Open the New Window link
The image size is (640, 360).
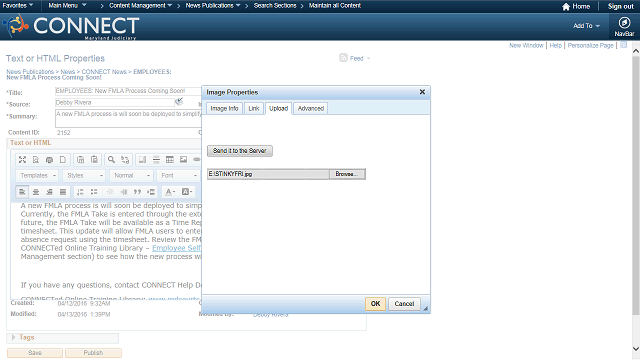pos(526,45)
